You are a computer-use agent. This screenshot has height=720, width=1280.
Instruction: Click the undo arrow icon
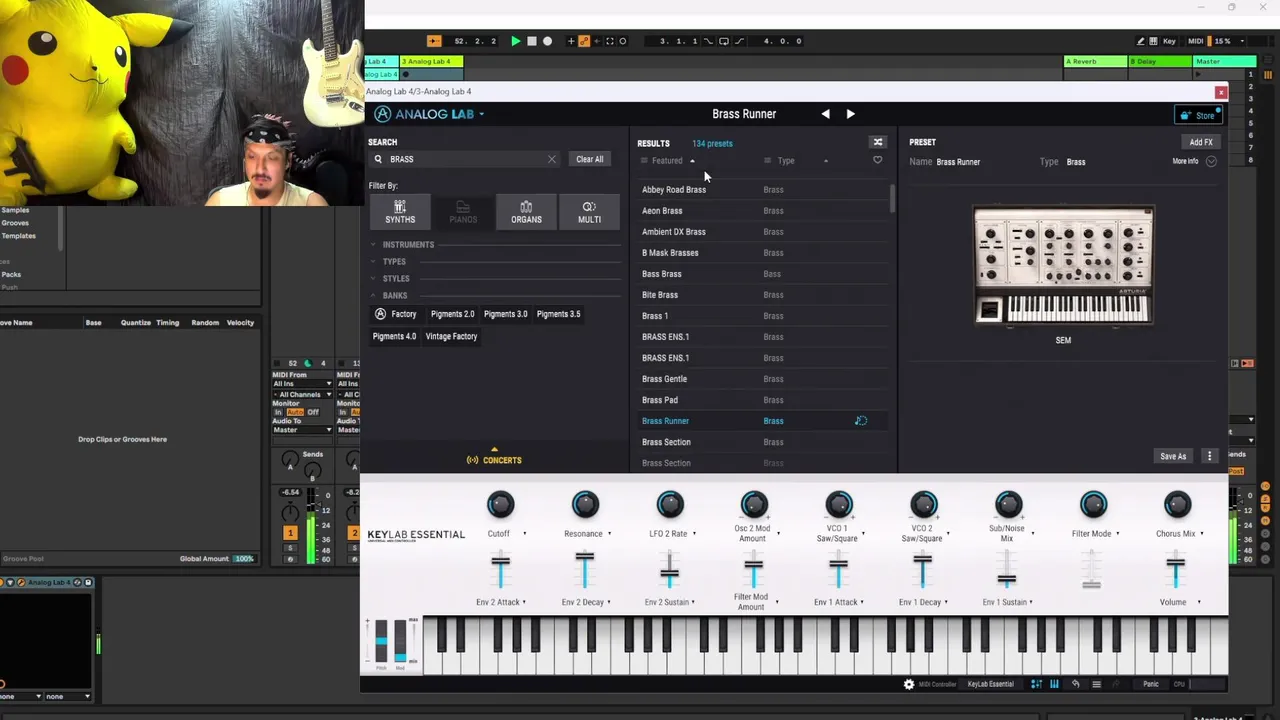tap(1075, 684)
